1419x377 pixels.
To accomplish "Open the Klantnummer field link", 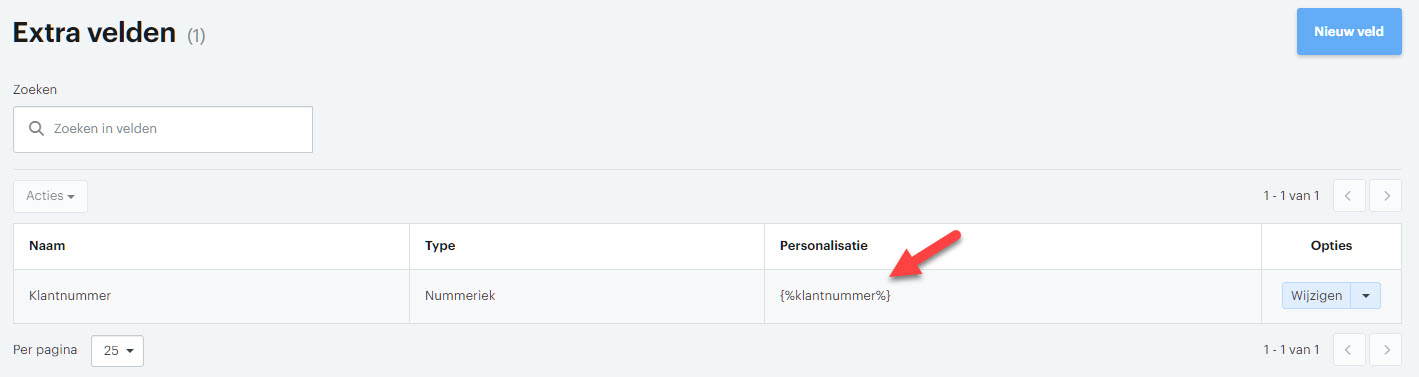I will [x=69, y=296].
